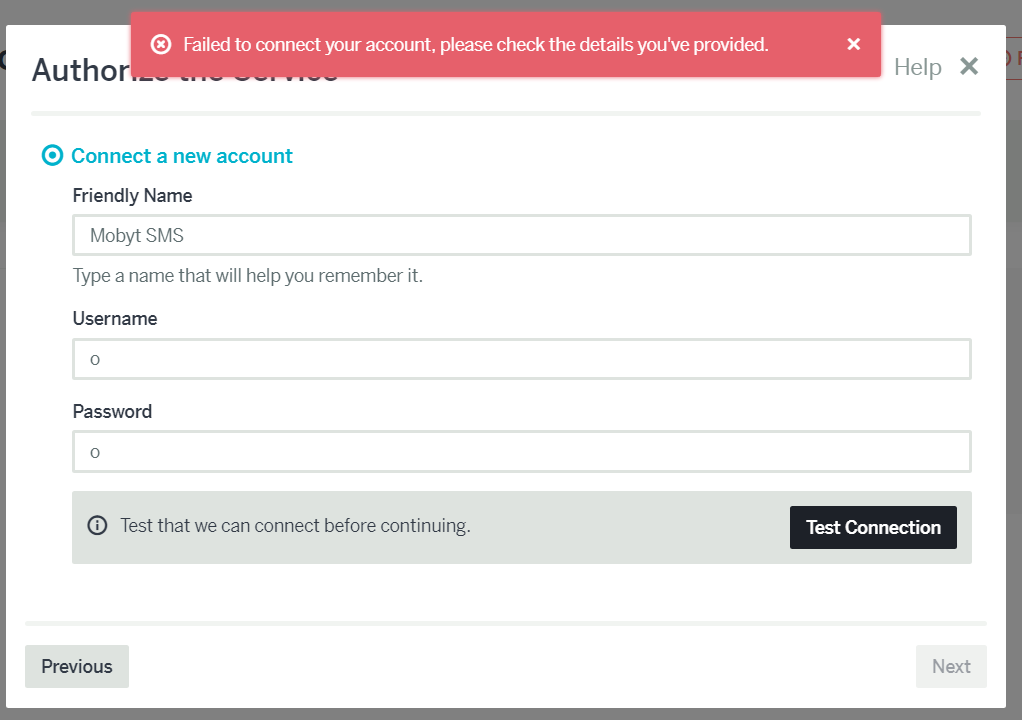Click the Authorize dialog heading

[x=185, y=70]
